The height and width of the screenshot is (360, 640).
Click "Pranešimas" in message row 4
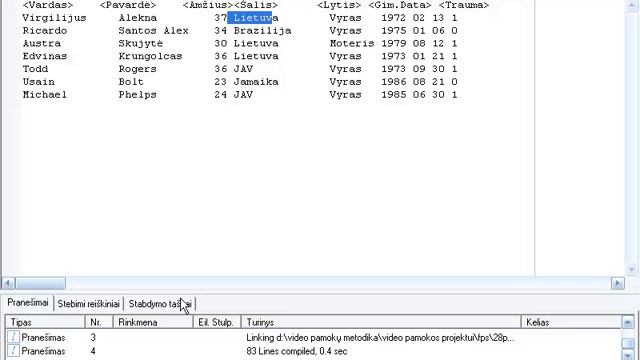pos(43,351)
